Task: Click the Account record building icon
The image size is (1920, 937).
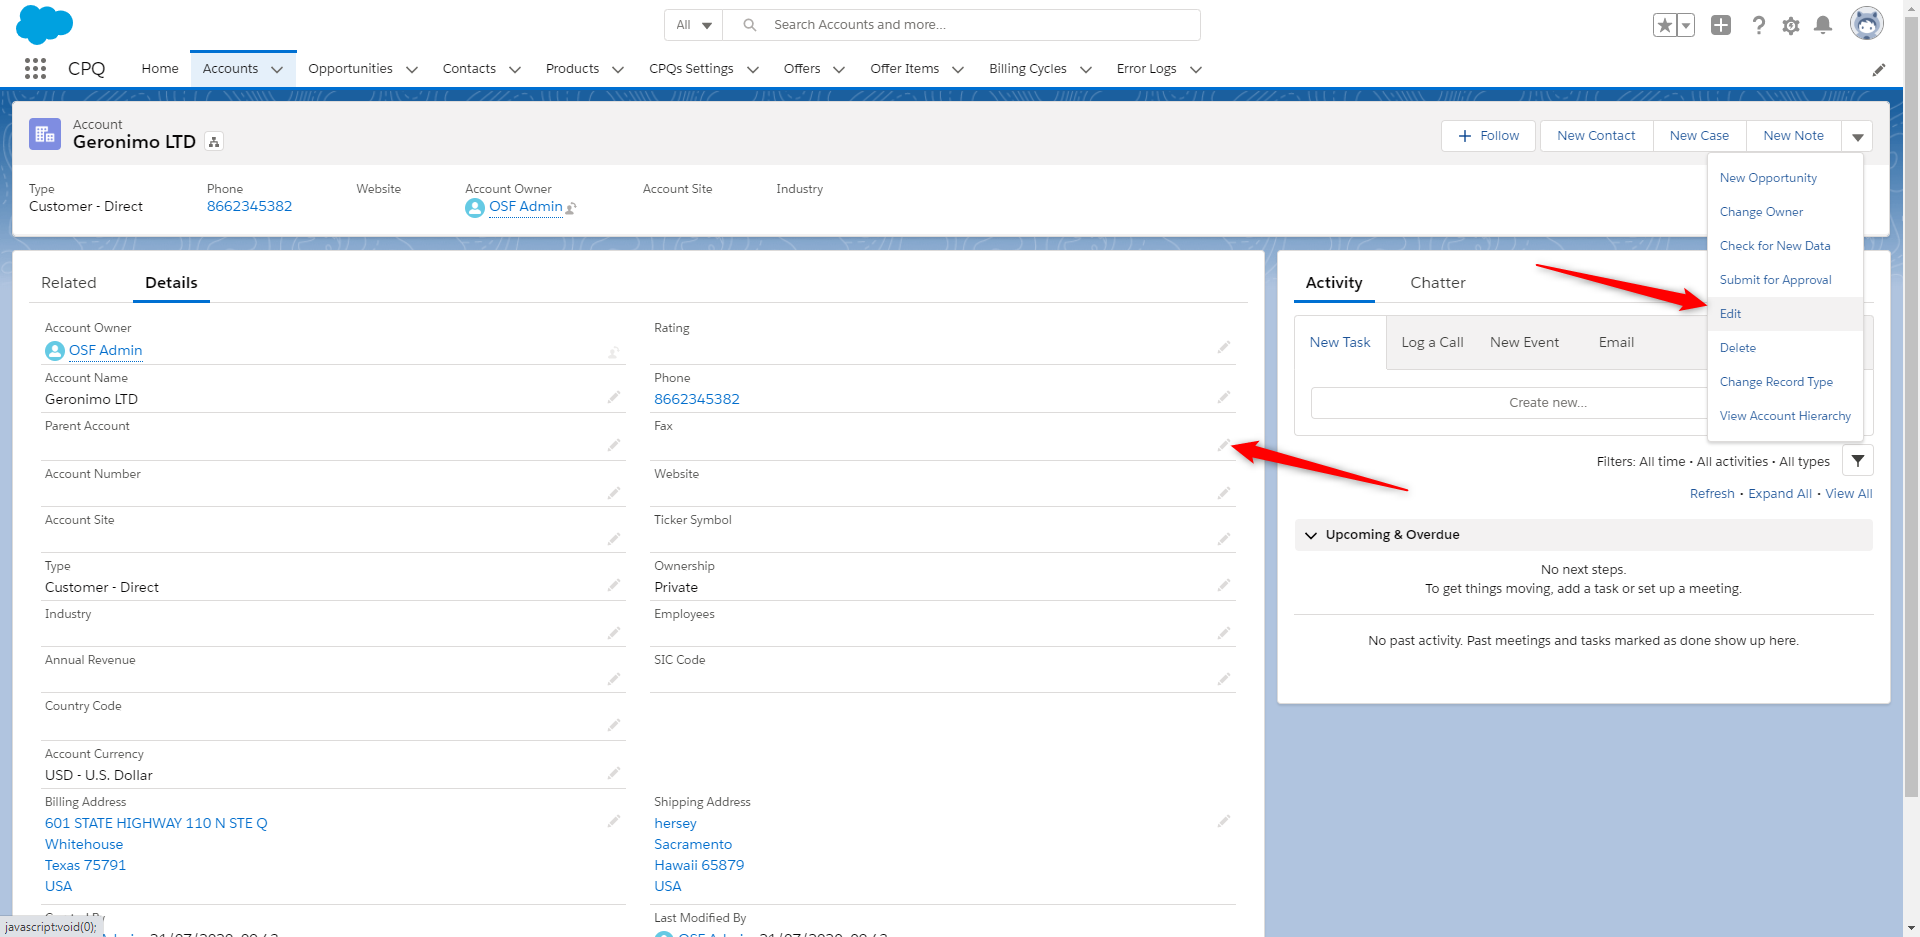Action: pos(45,134)
